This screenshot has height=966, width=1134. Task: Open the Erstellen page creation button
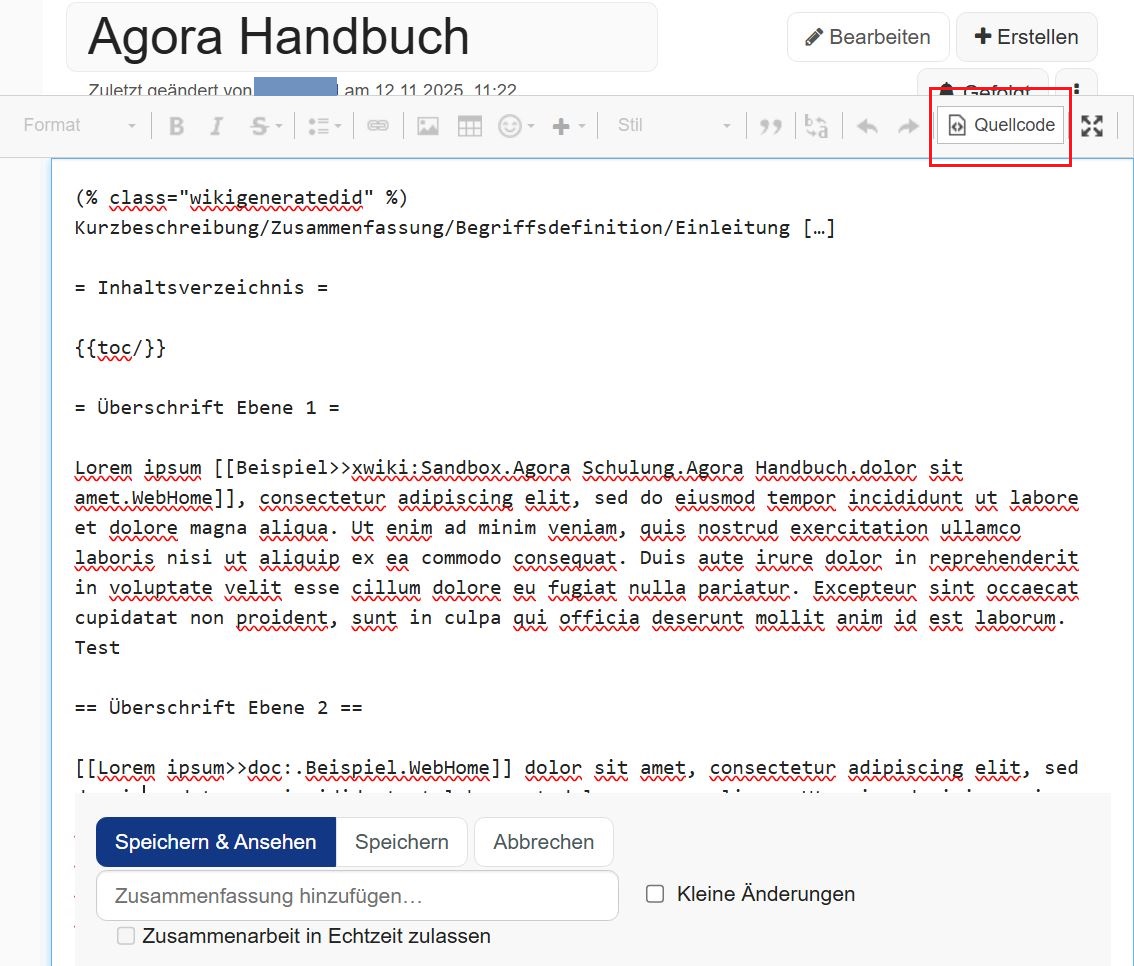point(1026,37)
